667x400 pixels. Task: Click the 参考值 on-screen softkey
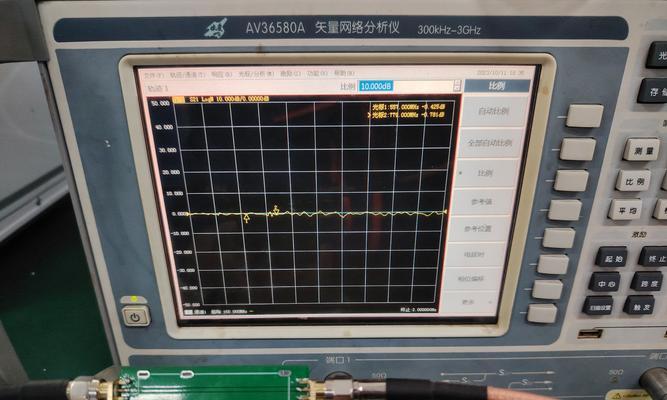click(x=482, y=201)
